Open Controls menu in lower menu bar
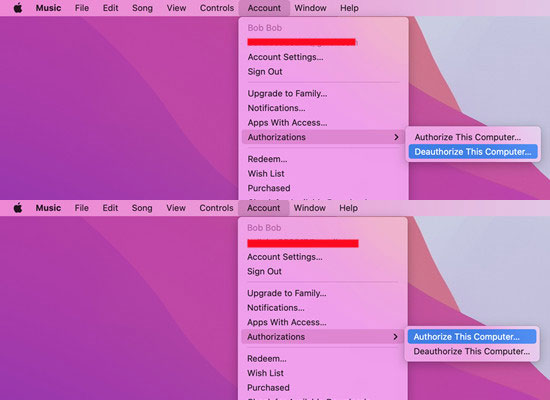550x400 pixels. pos(216,208)
